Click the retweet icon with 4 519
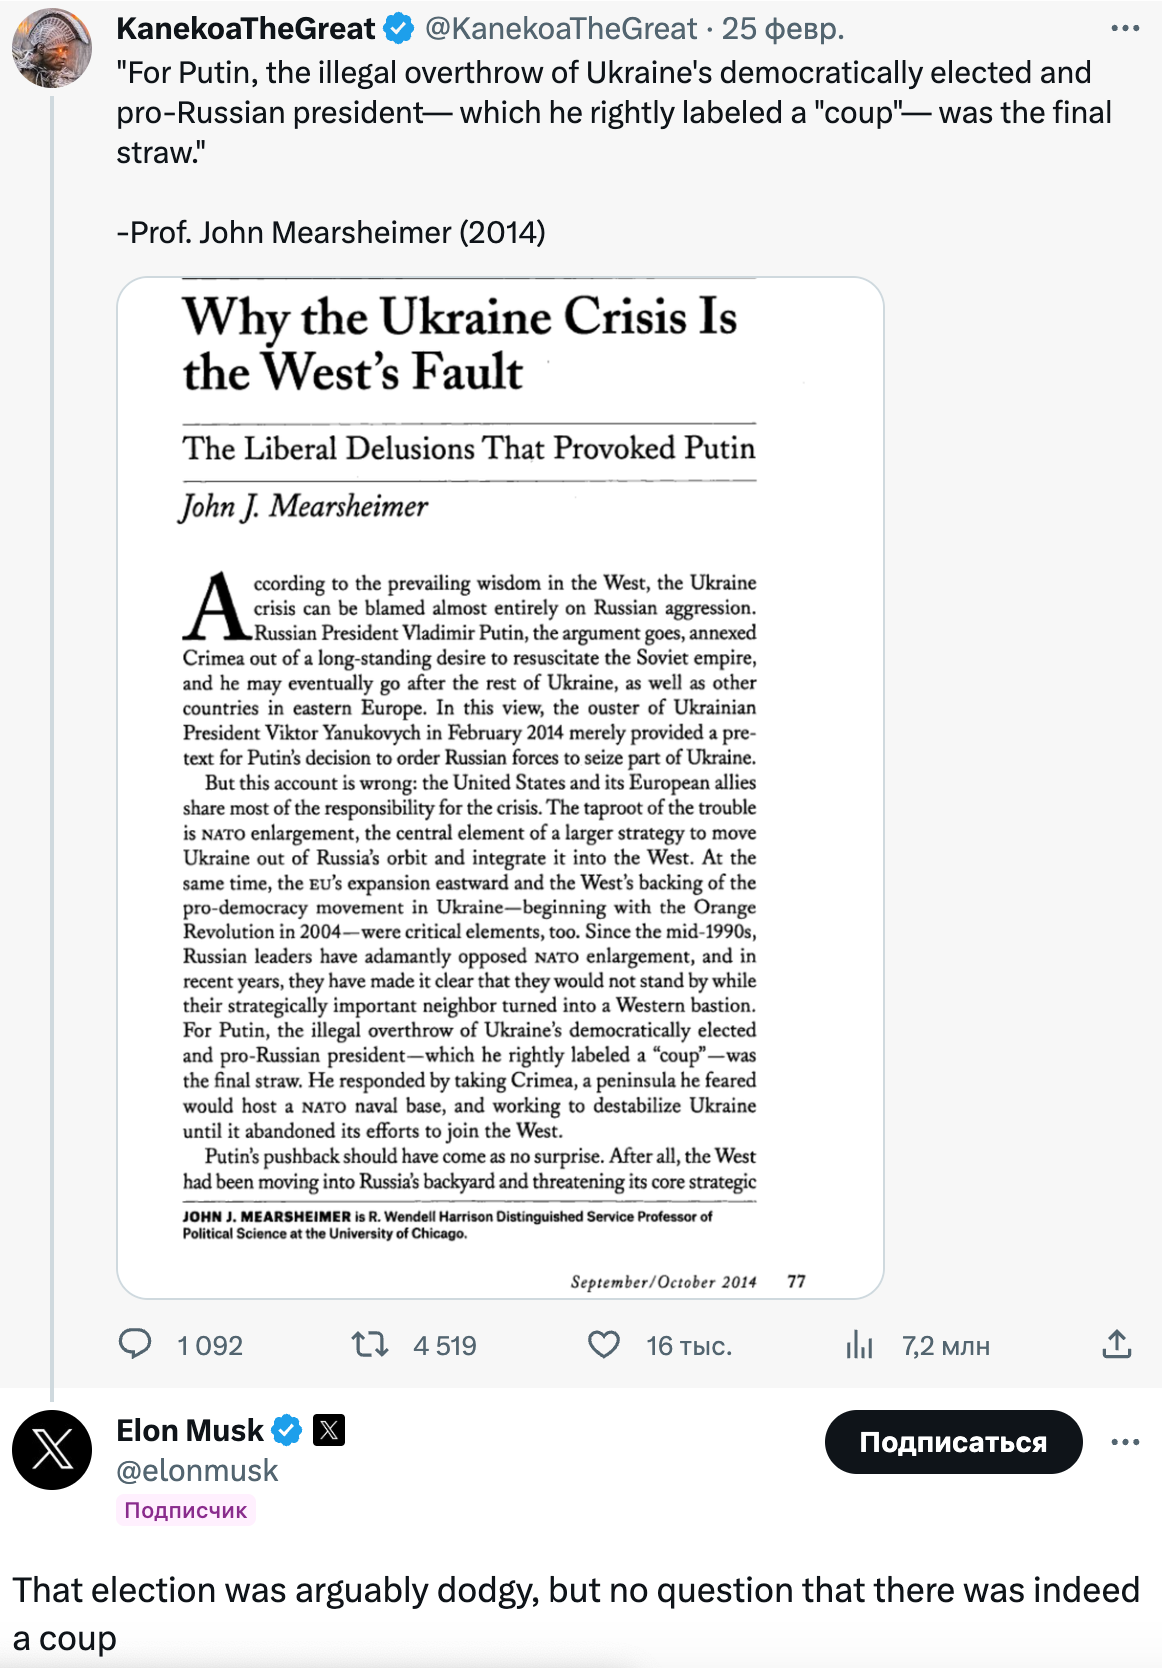Viewport: 1162px width, 1668px height. (369, 1344)
